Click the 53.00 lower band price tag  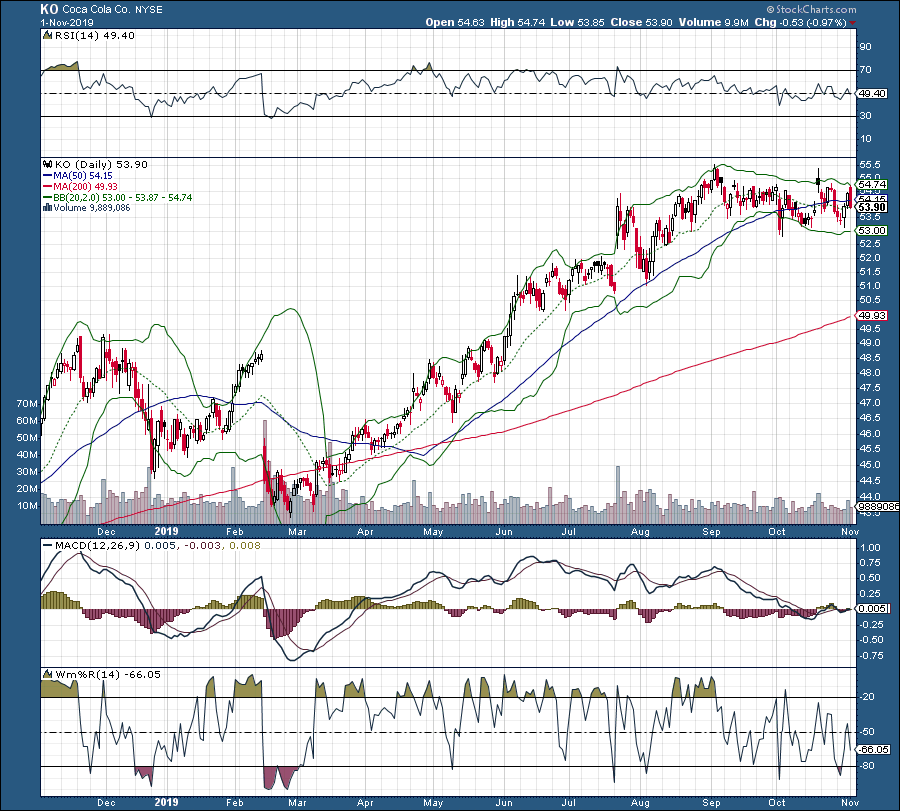872,231
